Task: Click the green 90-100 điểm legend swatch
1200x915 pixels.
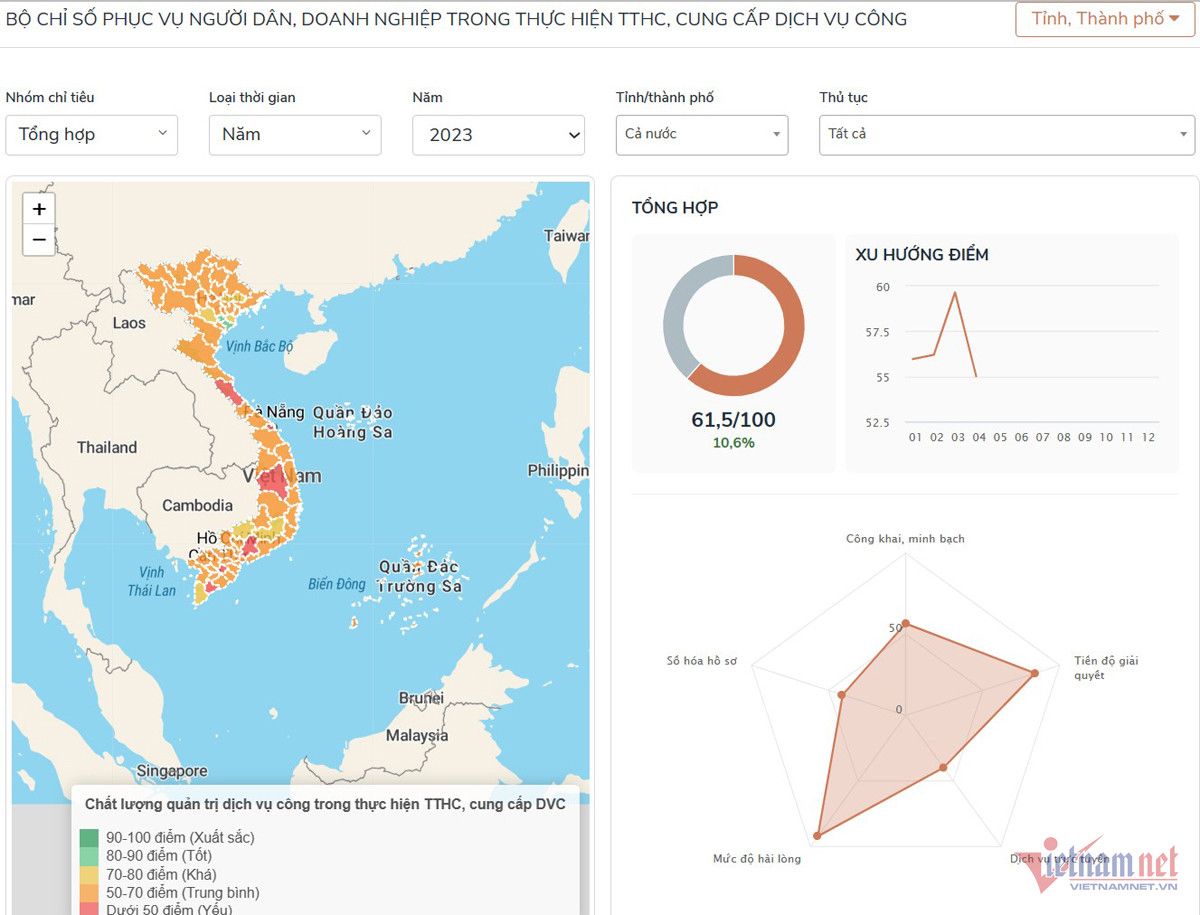Action: click(x=89, y=837)
